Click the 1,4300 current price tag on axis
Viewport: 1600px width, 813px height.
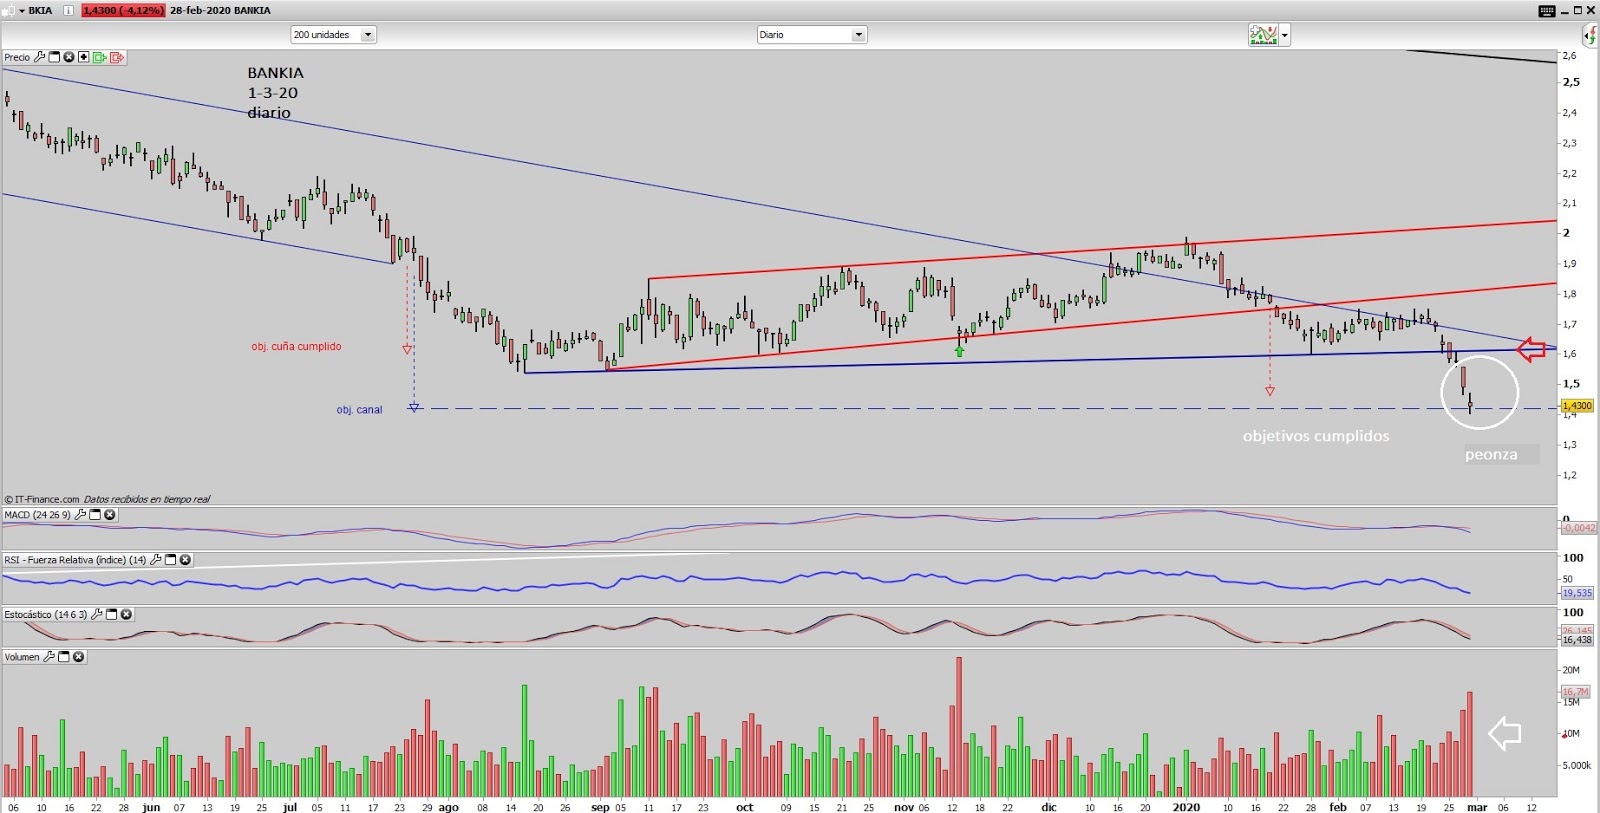pos(1577,406)
